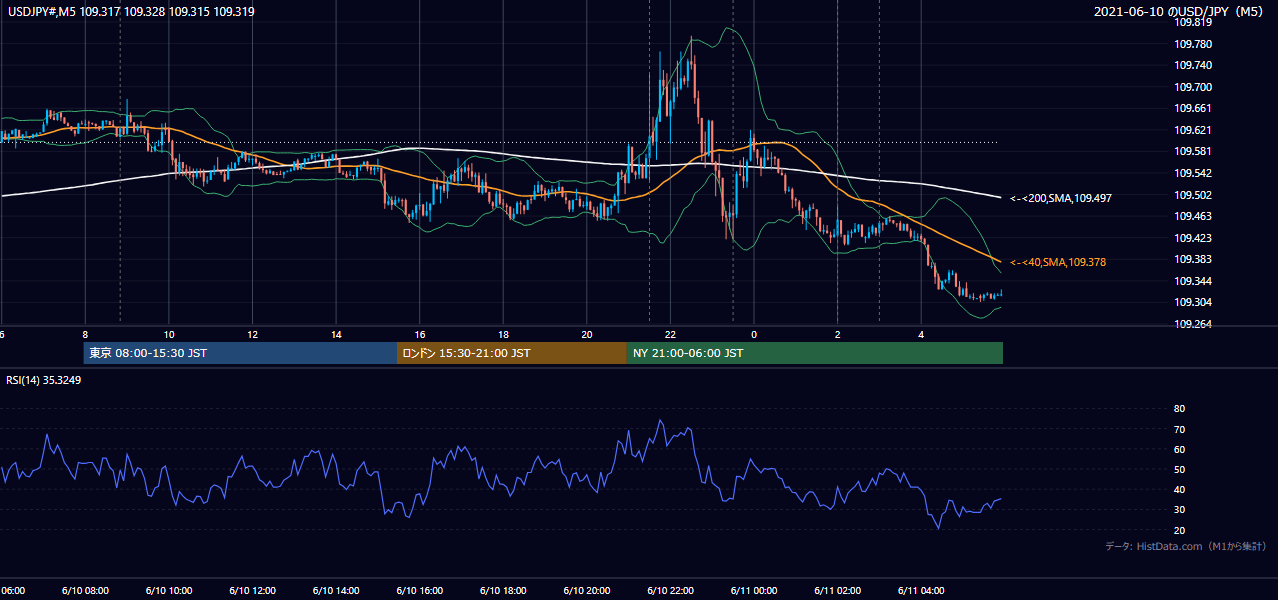The image size is (1278, 600).
Task: Click RSI scale level 80
Action: point(1180,409)
